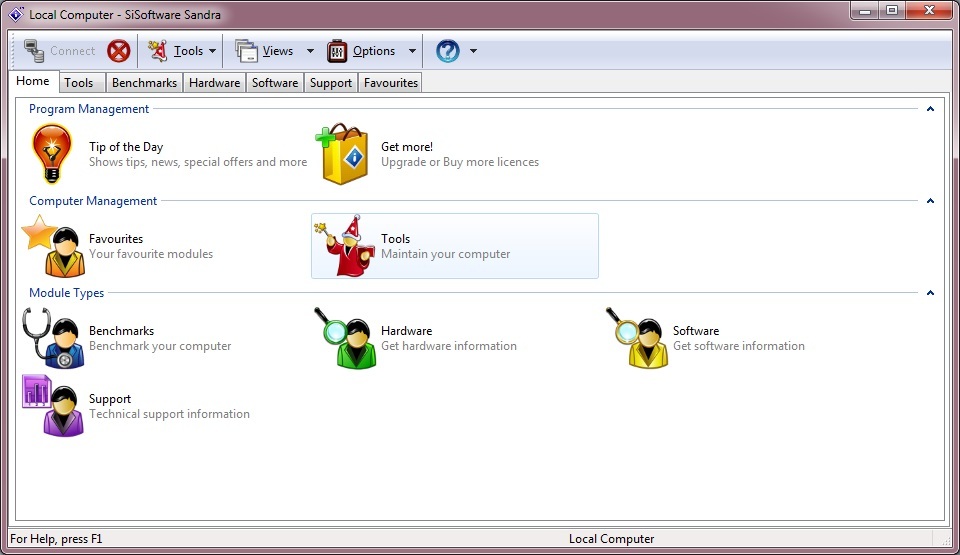Expand the Options toolbar dropdown arrow
This screenshot has width=960, height=555.
(412, 51)
